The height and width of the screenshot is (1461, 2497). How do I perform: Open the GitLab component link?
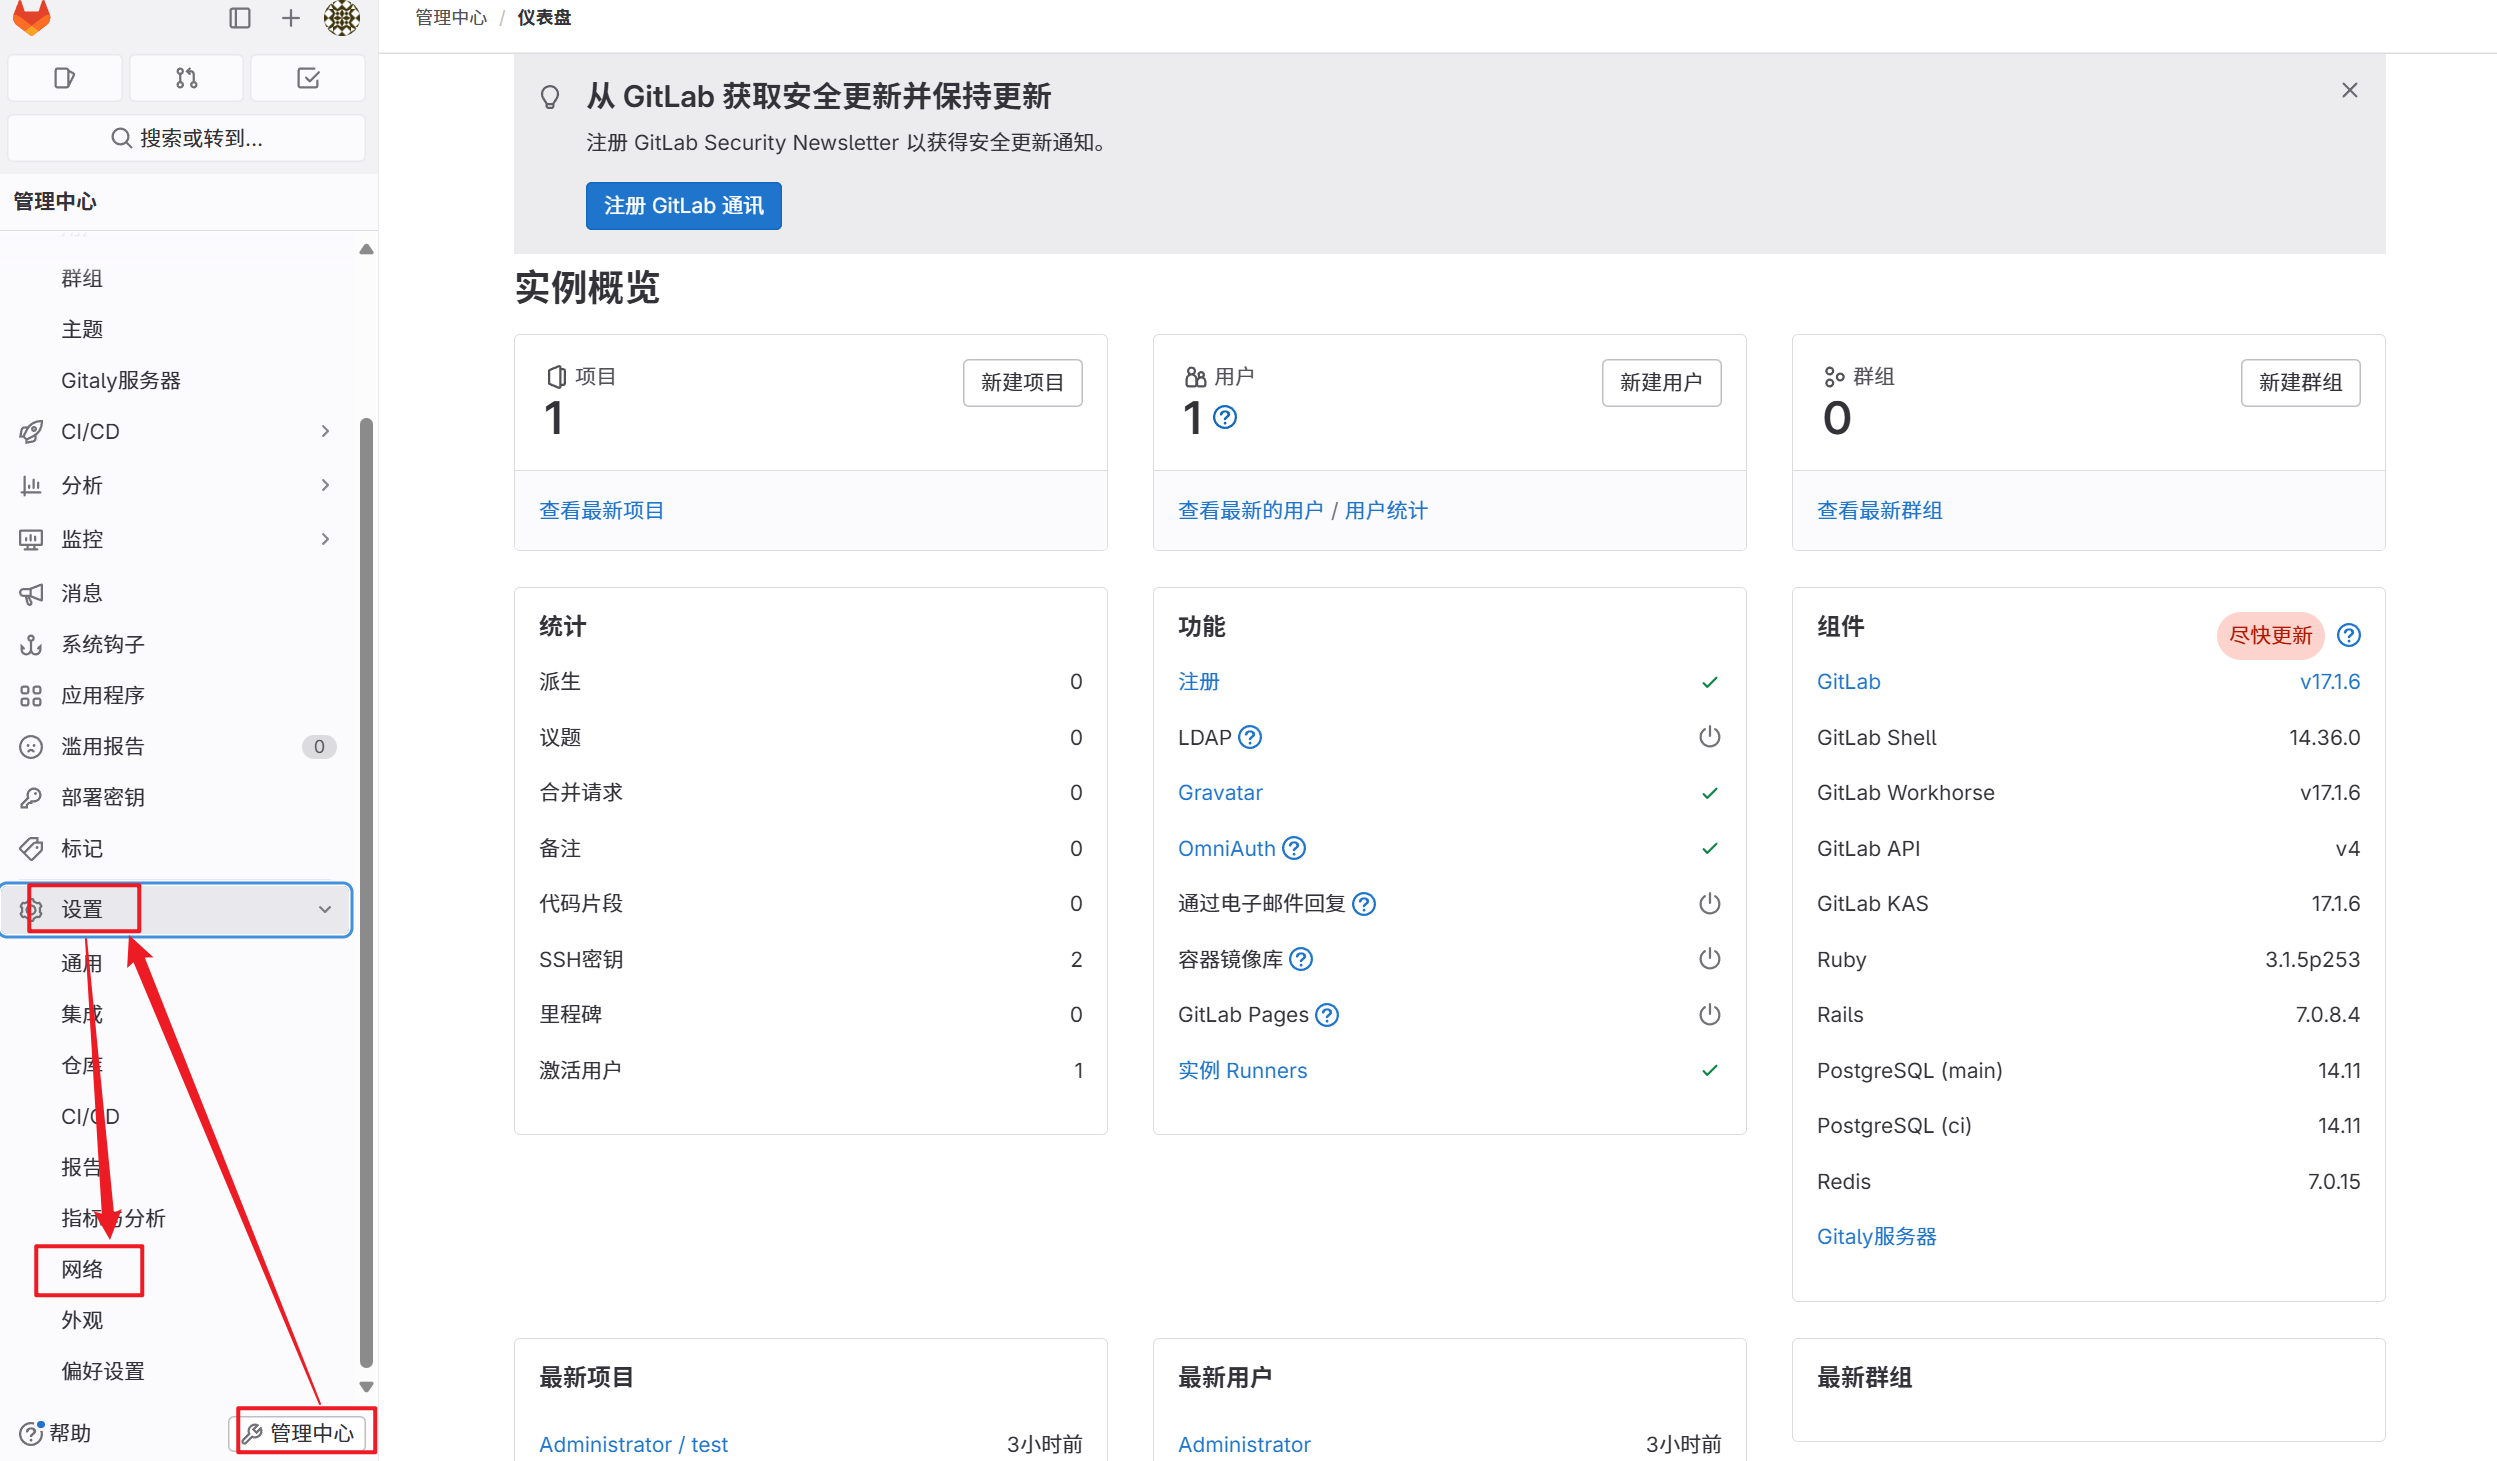pyautogui.click(x=1848, y=682)
